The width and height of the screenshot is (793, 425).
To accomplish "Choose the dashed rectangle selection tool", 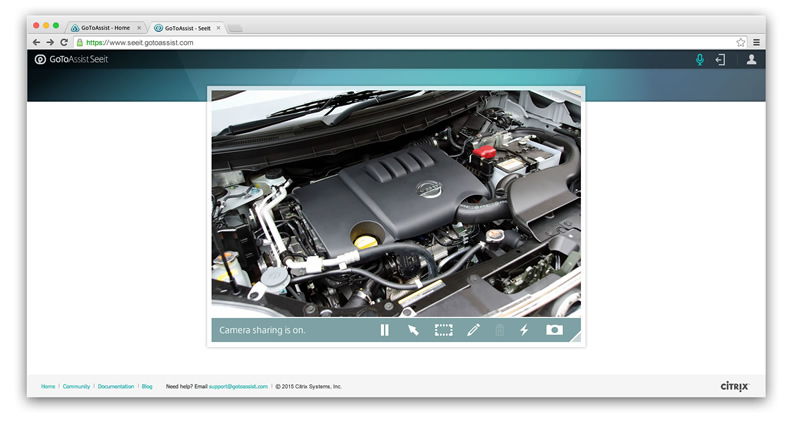I will tap(444, 330).
